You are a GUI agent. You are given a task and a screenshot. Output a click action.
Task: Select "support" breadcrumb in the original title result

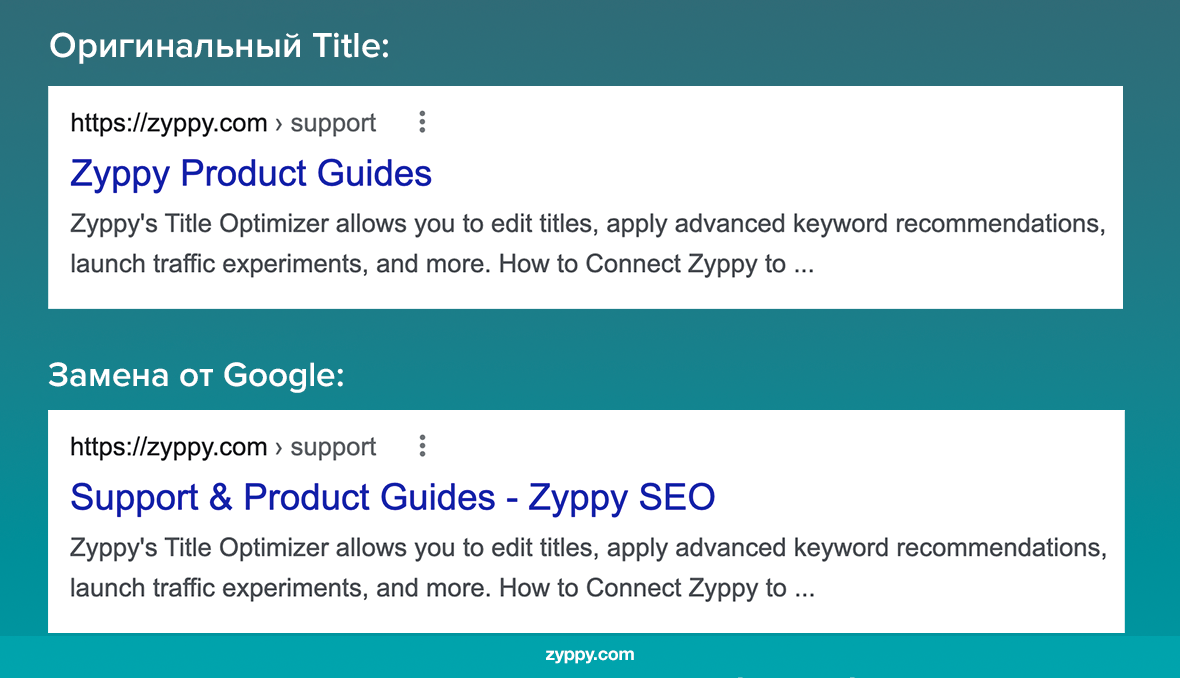[x=333, y=123]
